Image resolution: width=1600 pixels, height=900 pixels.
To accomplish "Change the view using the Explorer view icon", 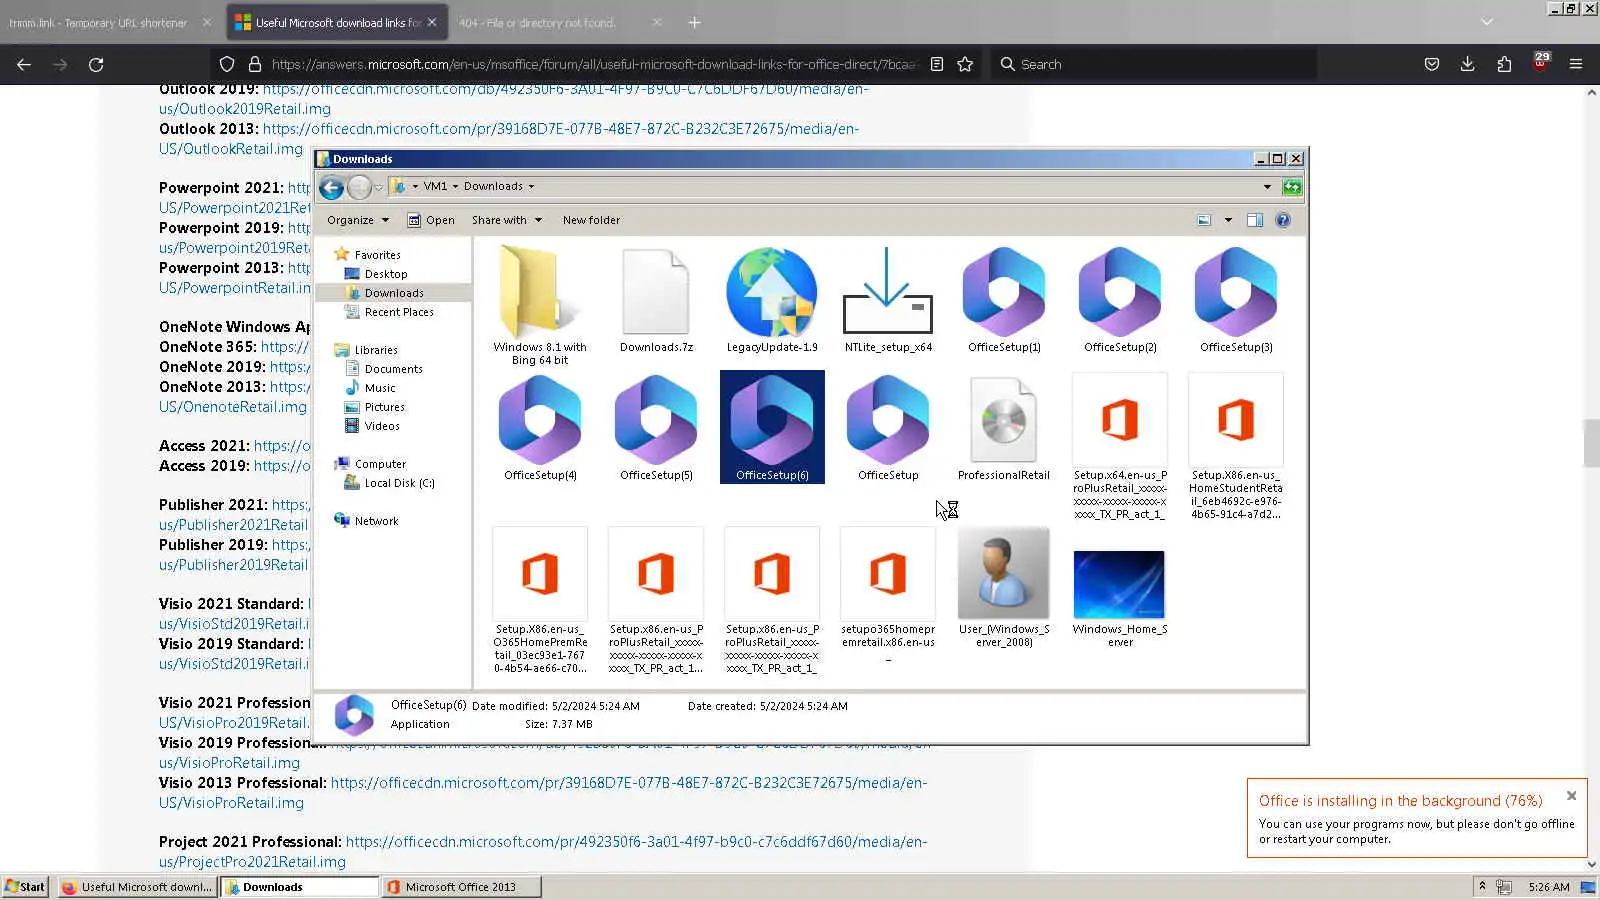I will point(1204,220).
